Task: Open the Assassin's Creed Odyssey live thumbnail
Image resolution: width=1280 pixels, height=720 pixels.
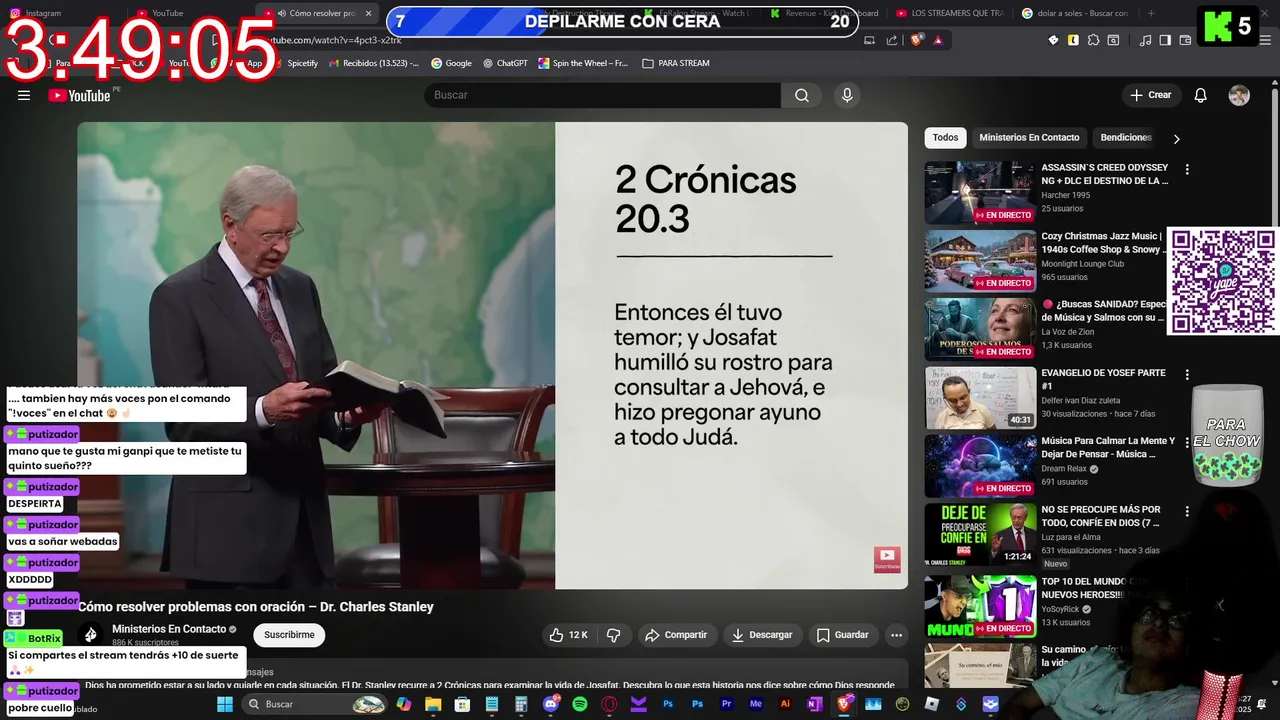Action: tap(980, 192)
